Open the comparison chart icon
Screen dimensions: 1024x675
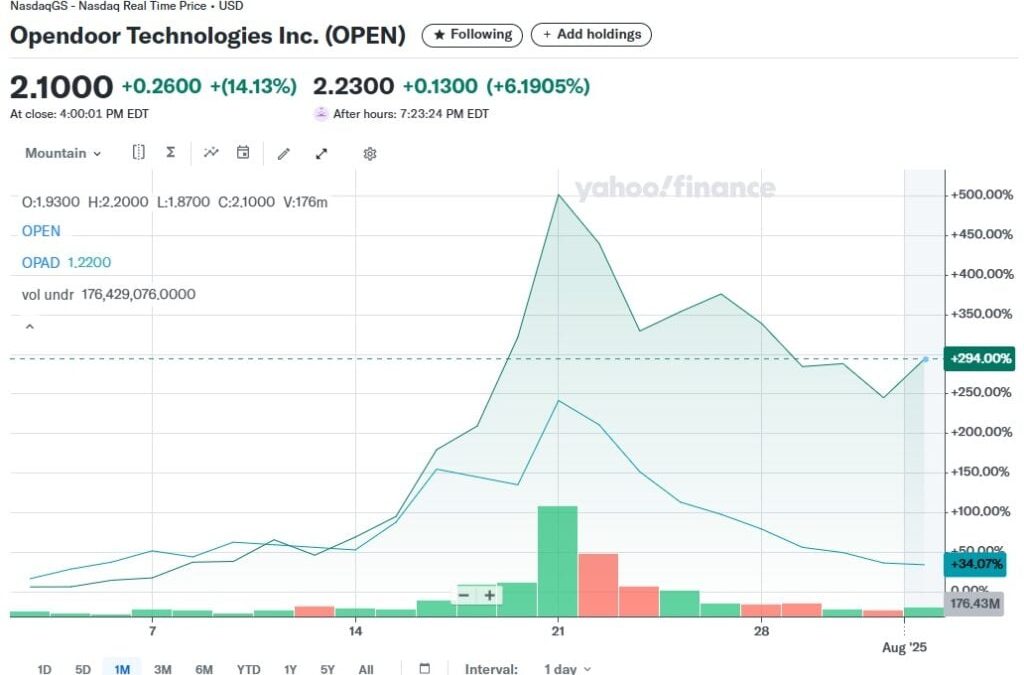(211, 153)
